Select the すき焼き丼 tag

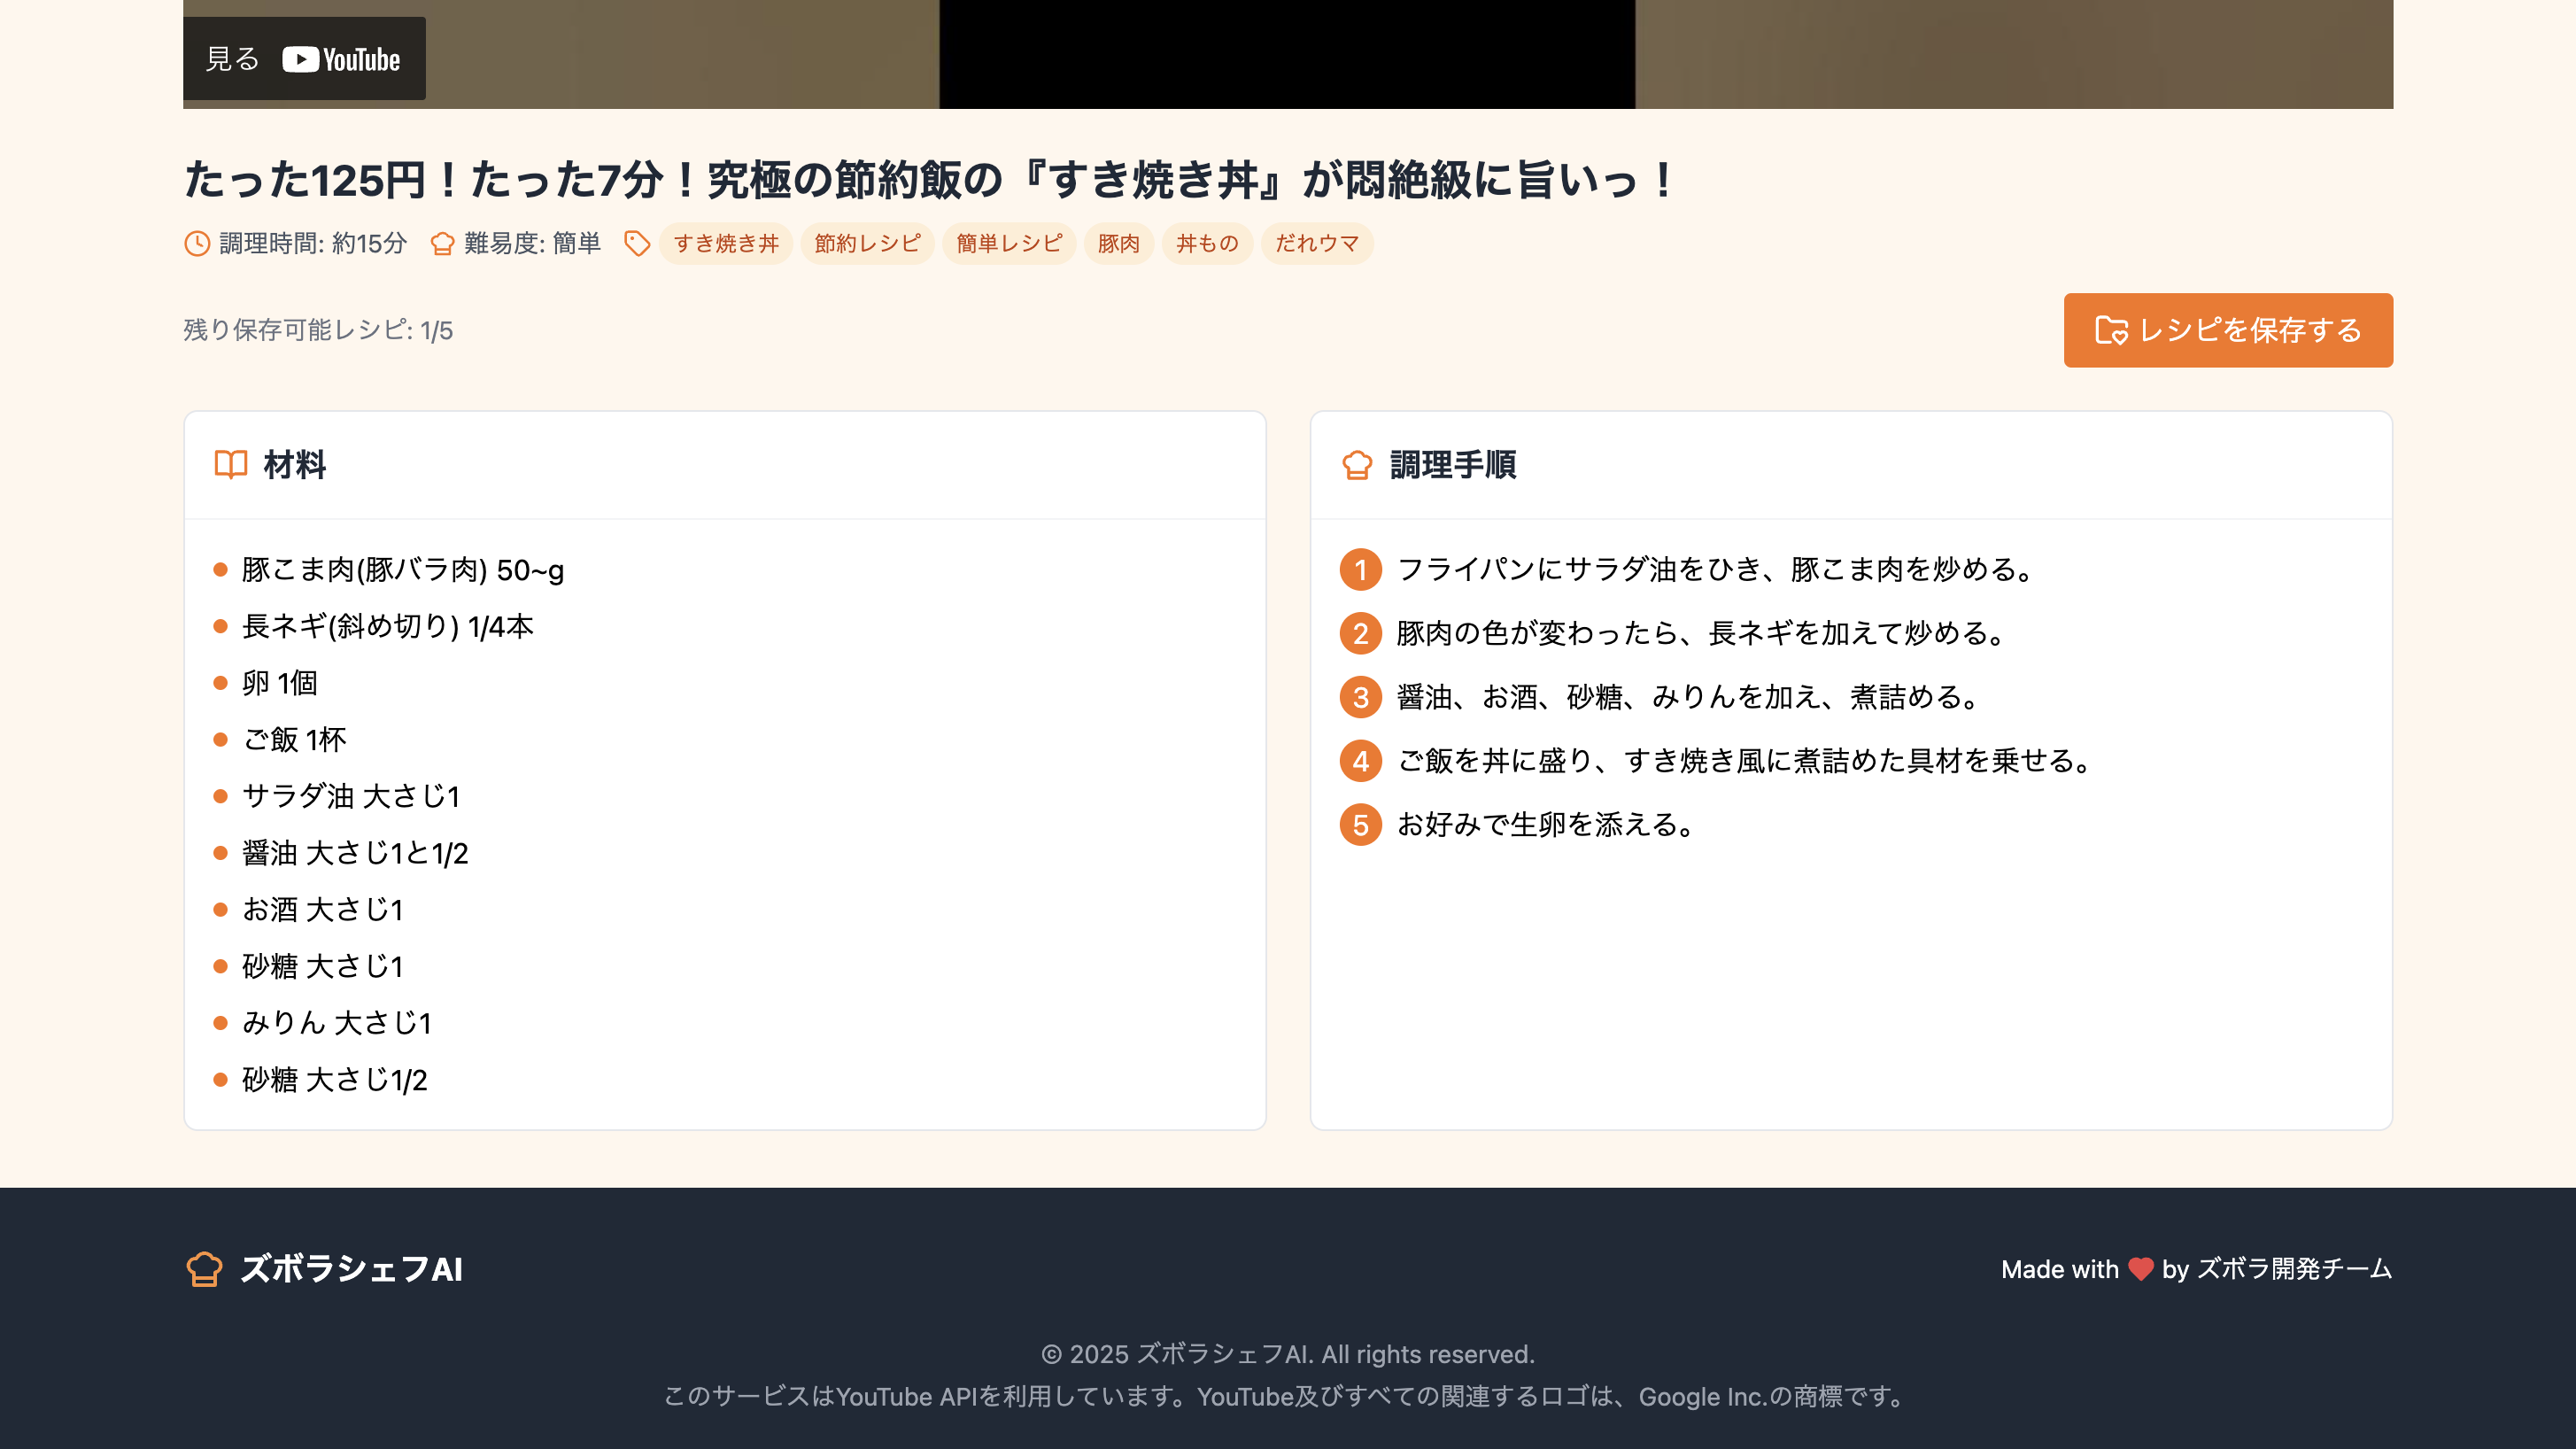[726, 244]
